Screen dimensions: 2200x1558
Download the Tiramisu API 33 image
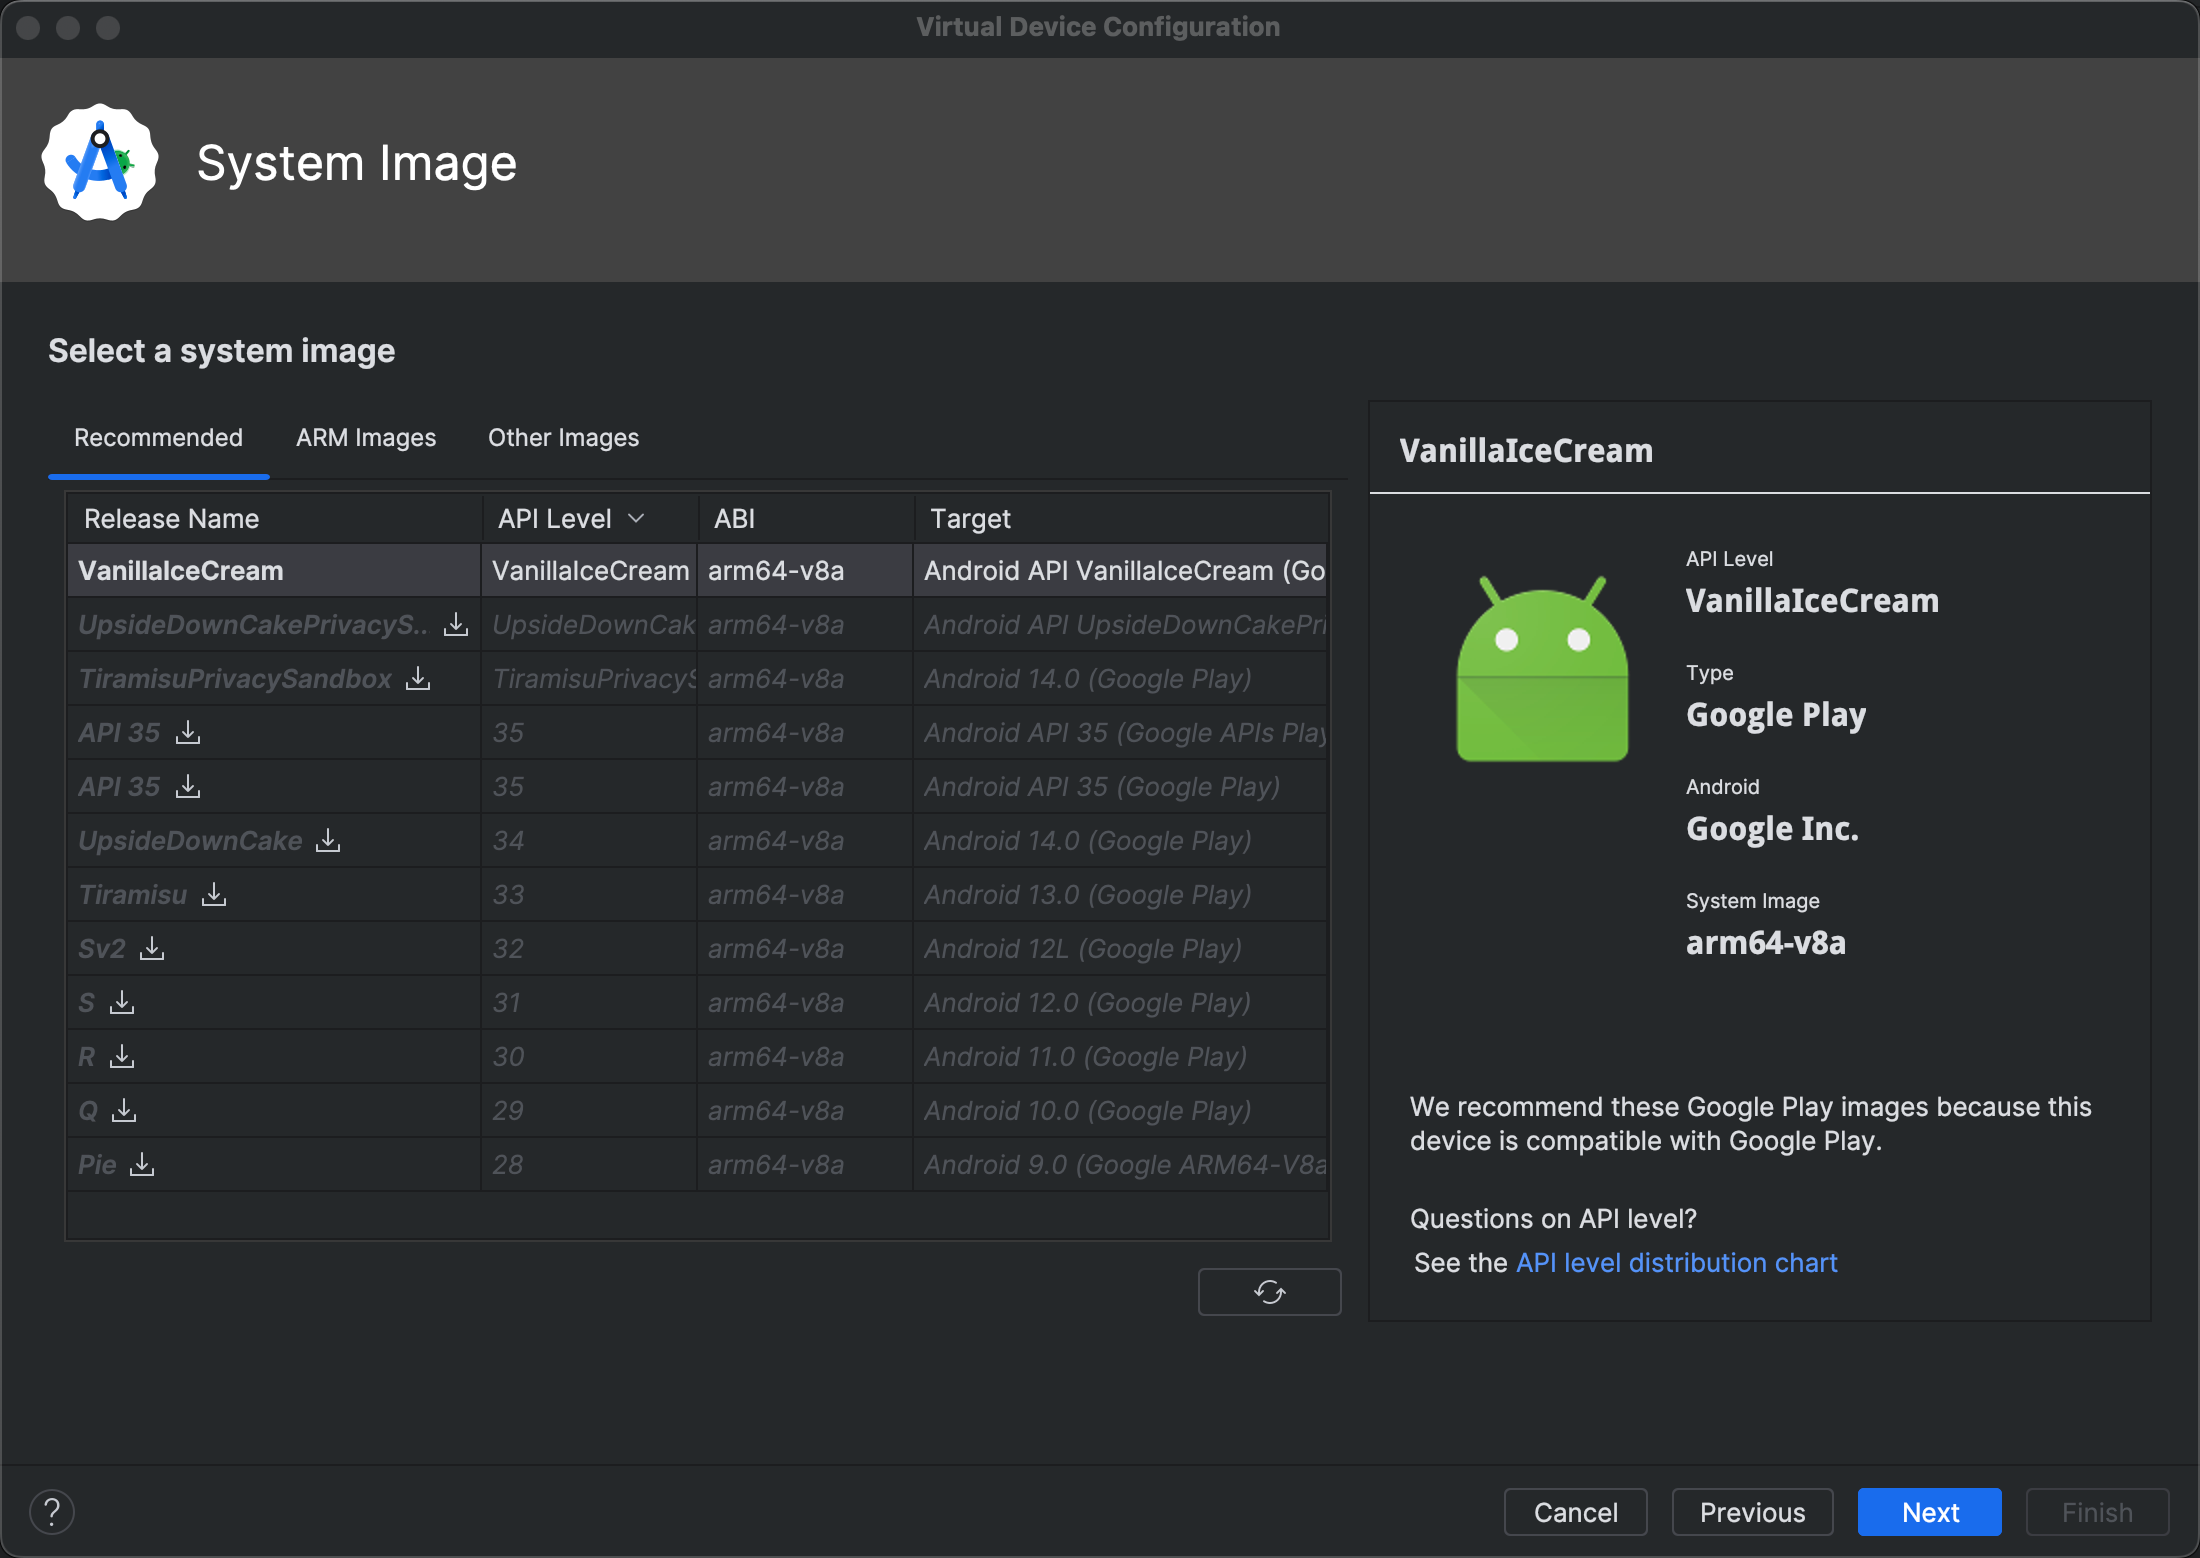(214, 894)
